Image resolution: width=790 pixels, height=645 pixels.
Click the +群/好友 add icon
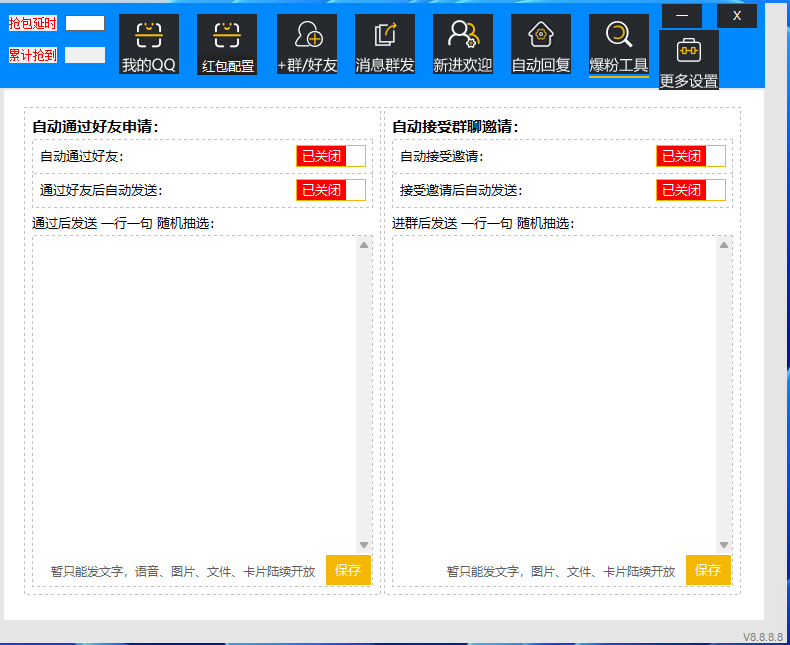tap(306, 36)
